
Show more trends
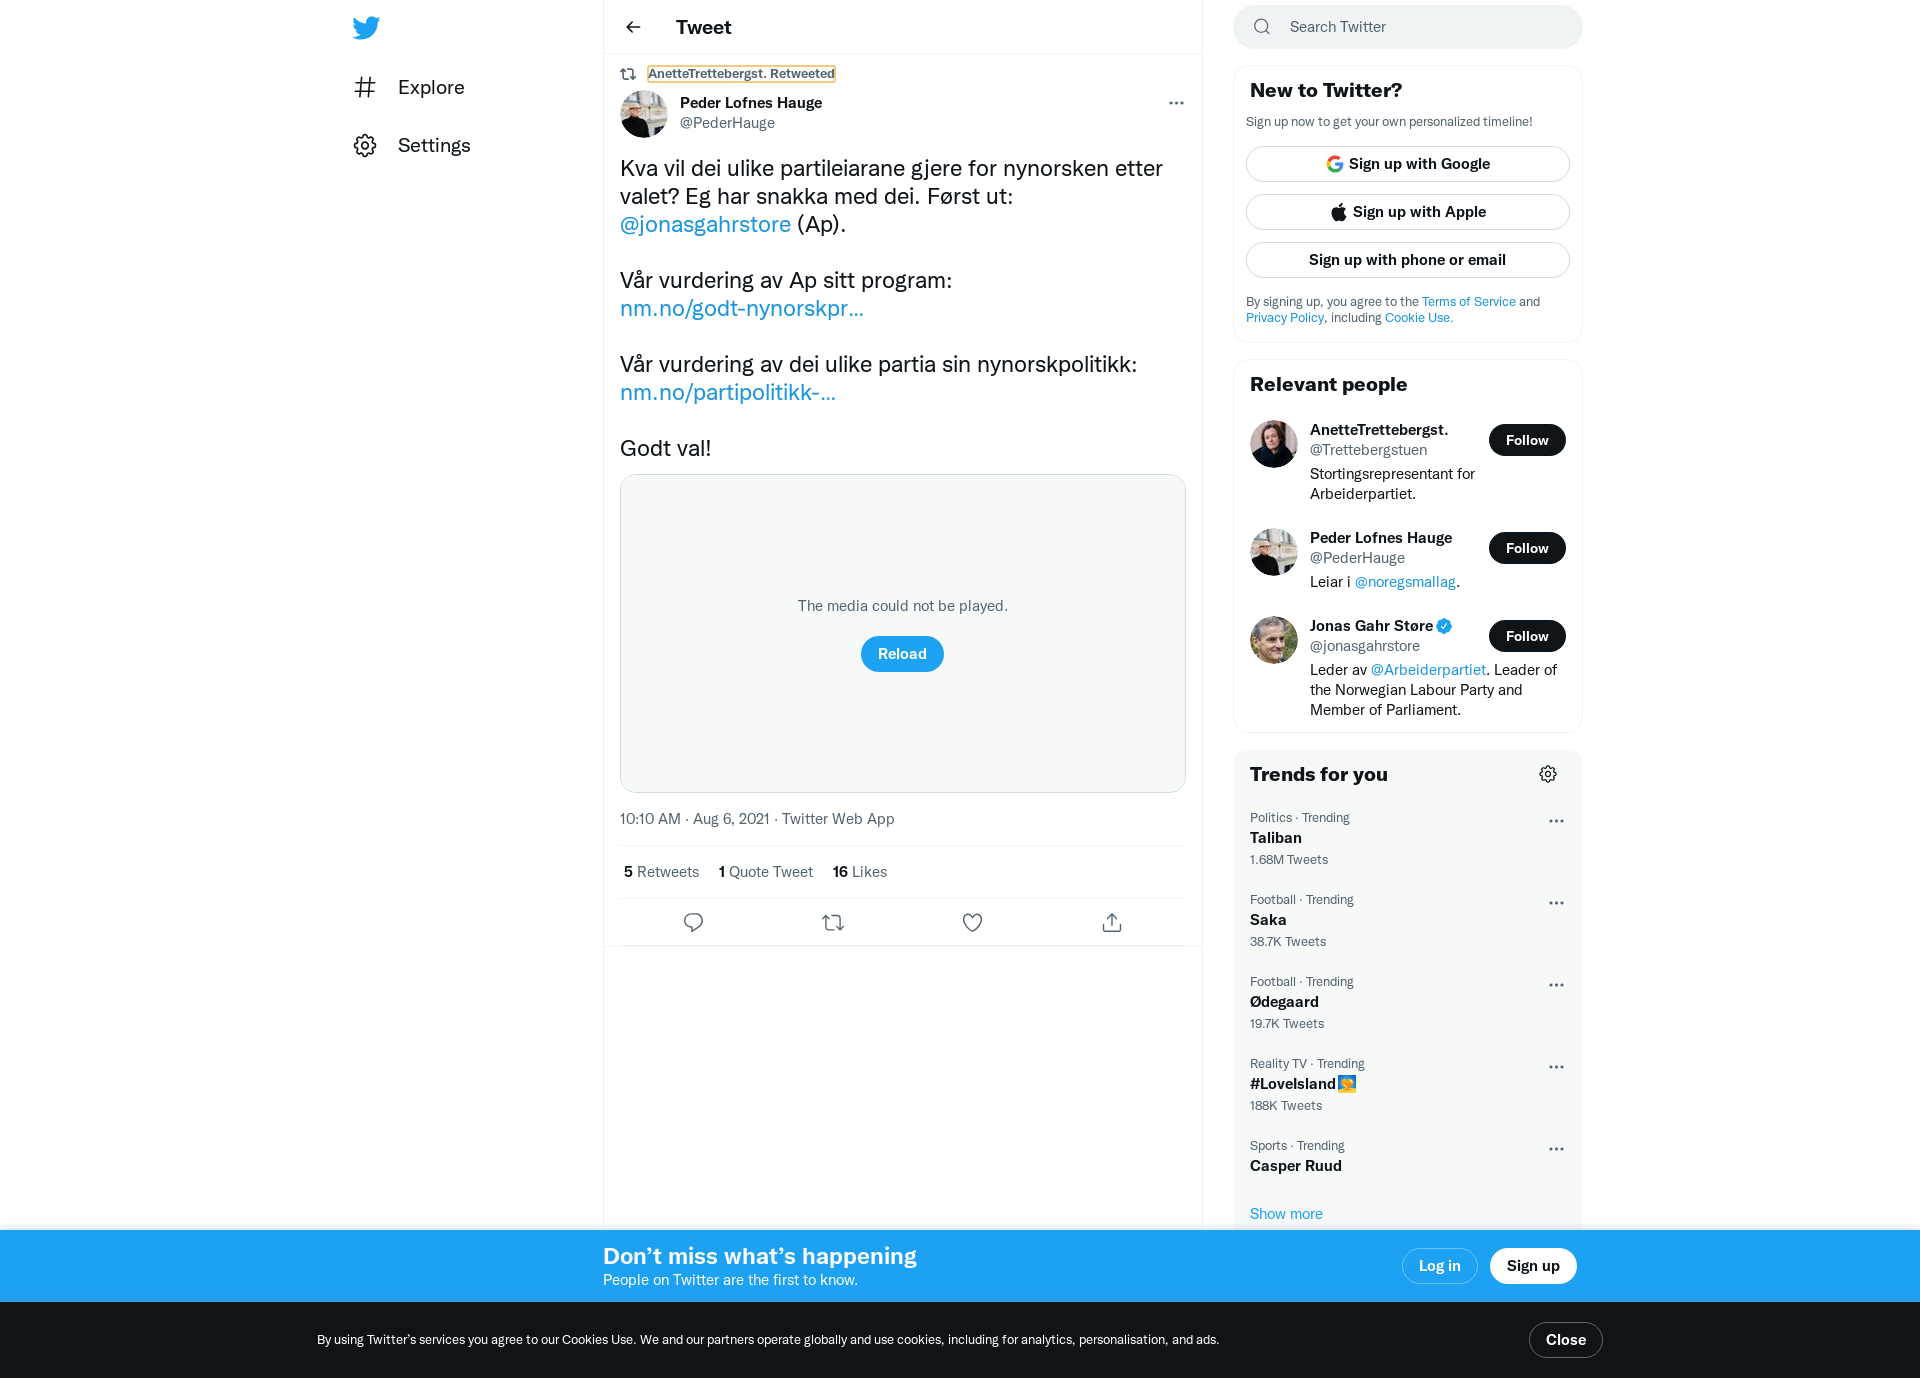point(1286,1214)
